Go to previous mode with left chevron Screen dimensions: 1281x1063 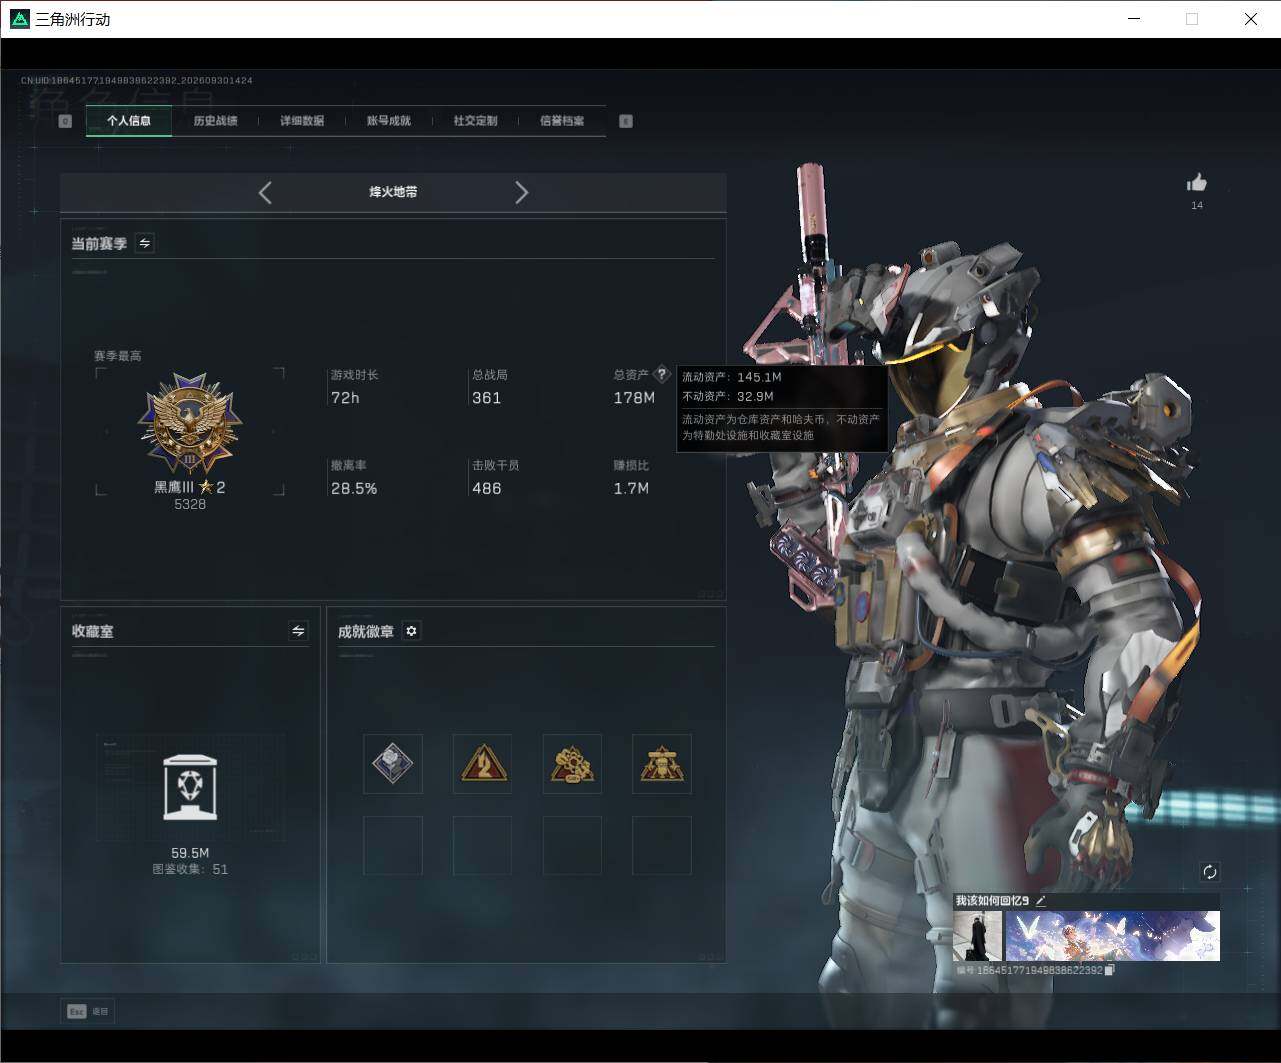(265, 193)
